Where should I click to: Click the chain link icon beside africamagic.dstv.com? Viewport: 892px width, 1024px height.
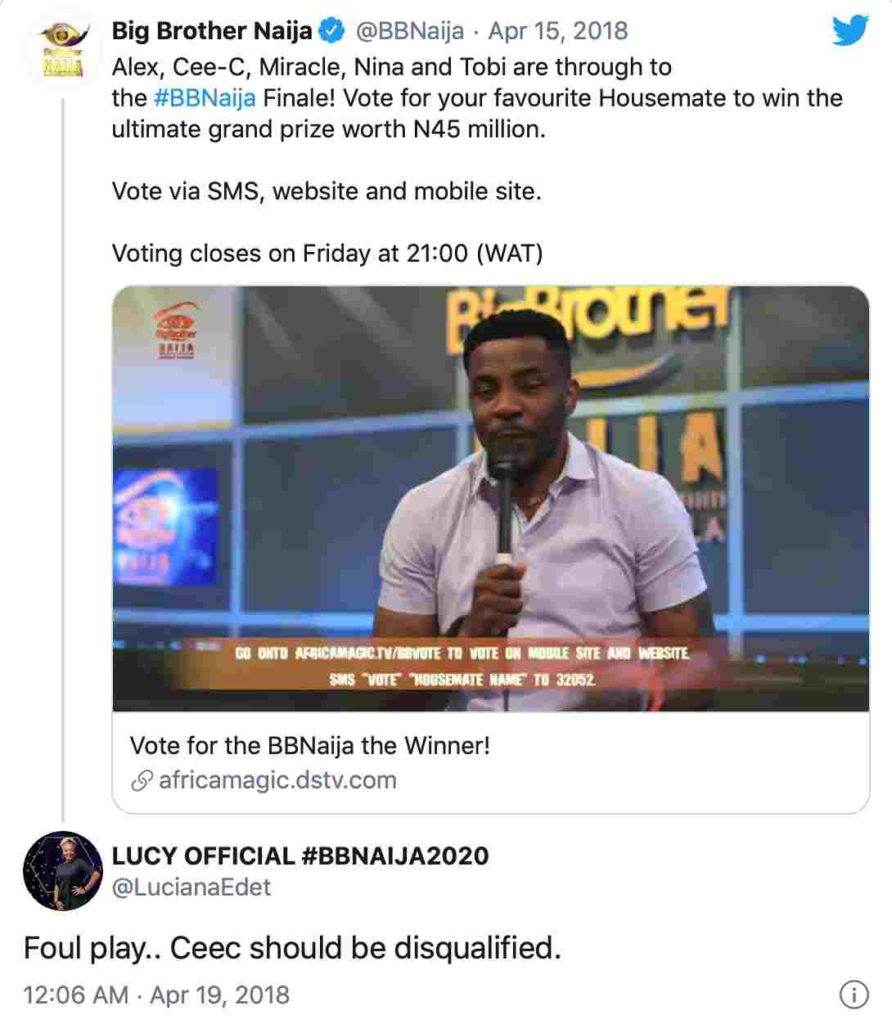(141, 780)
